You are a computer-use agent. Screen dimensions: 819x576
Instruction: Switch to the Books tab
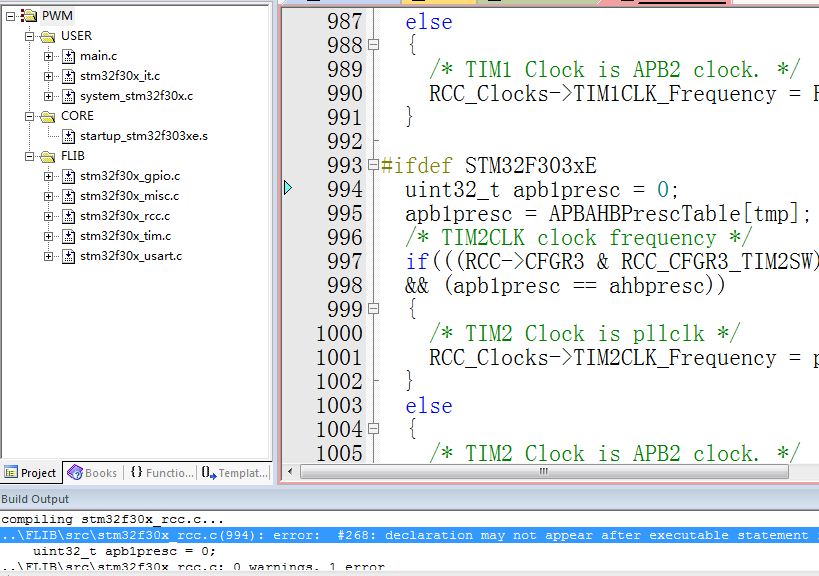click(92, 473)
